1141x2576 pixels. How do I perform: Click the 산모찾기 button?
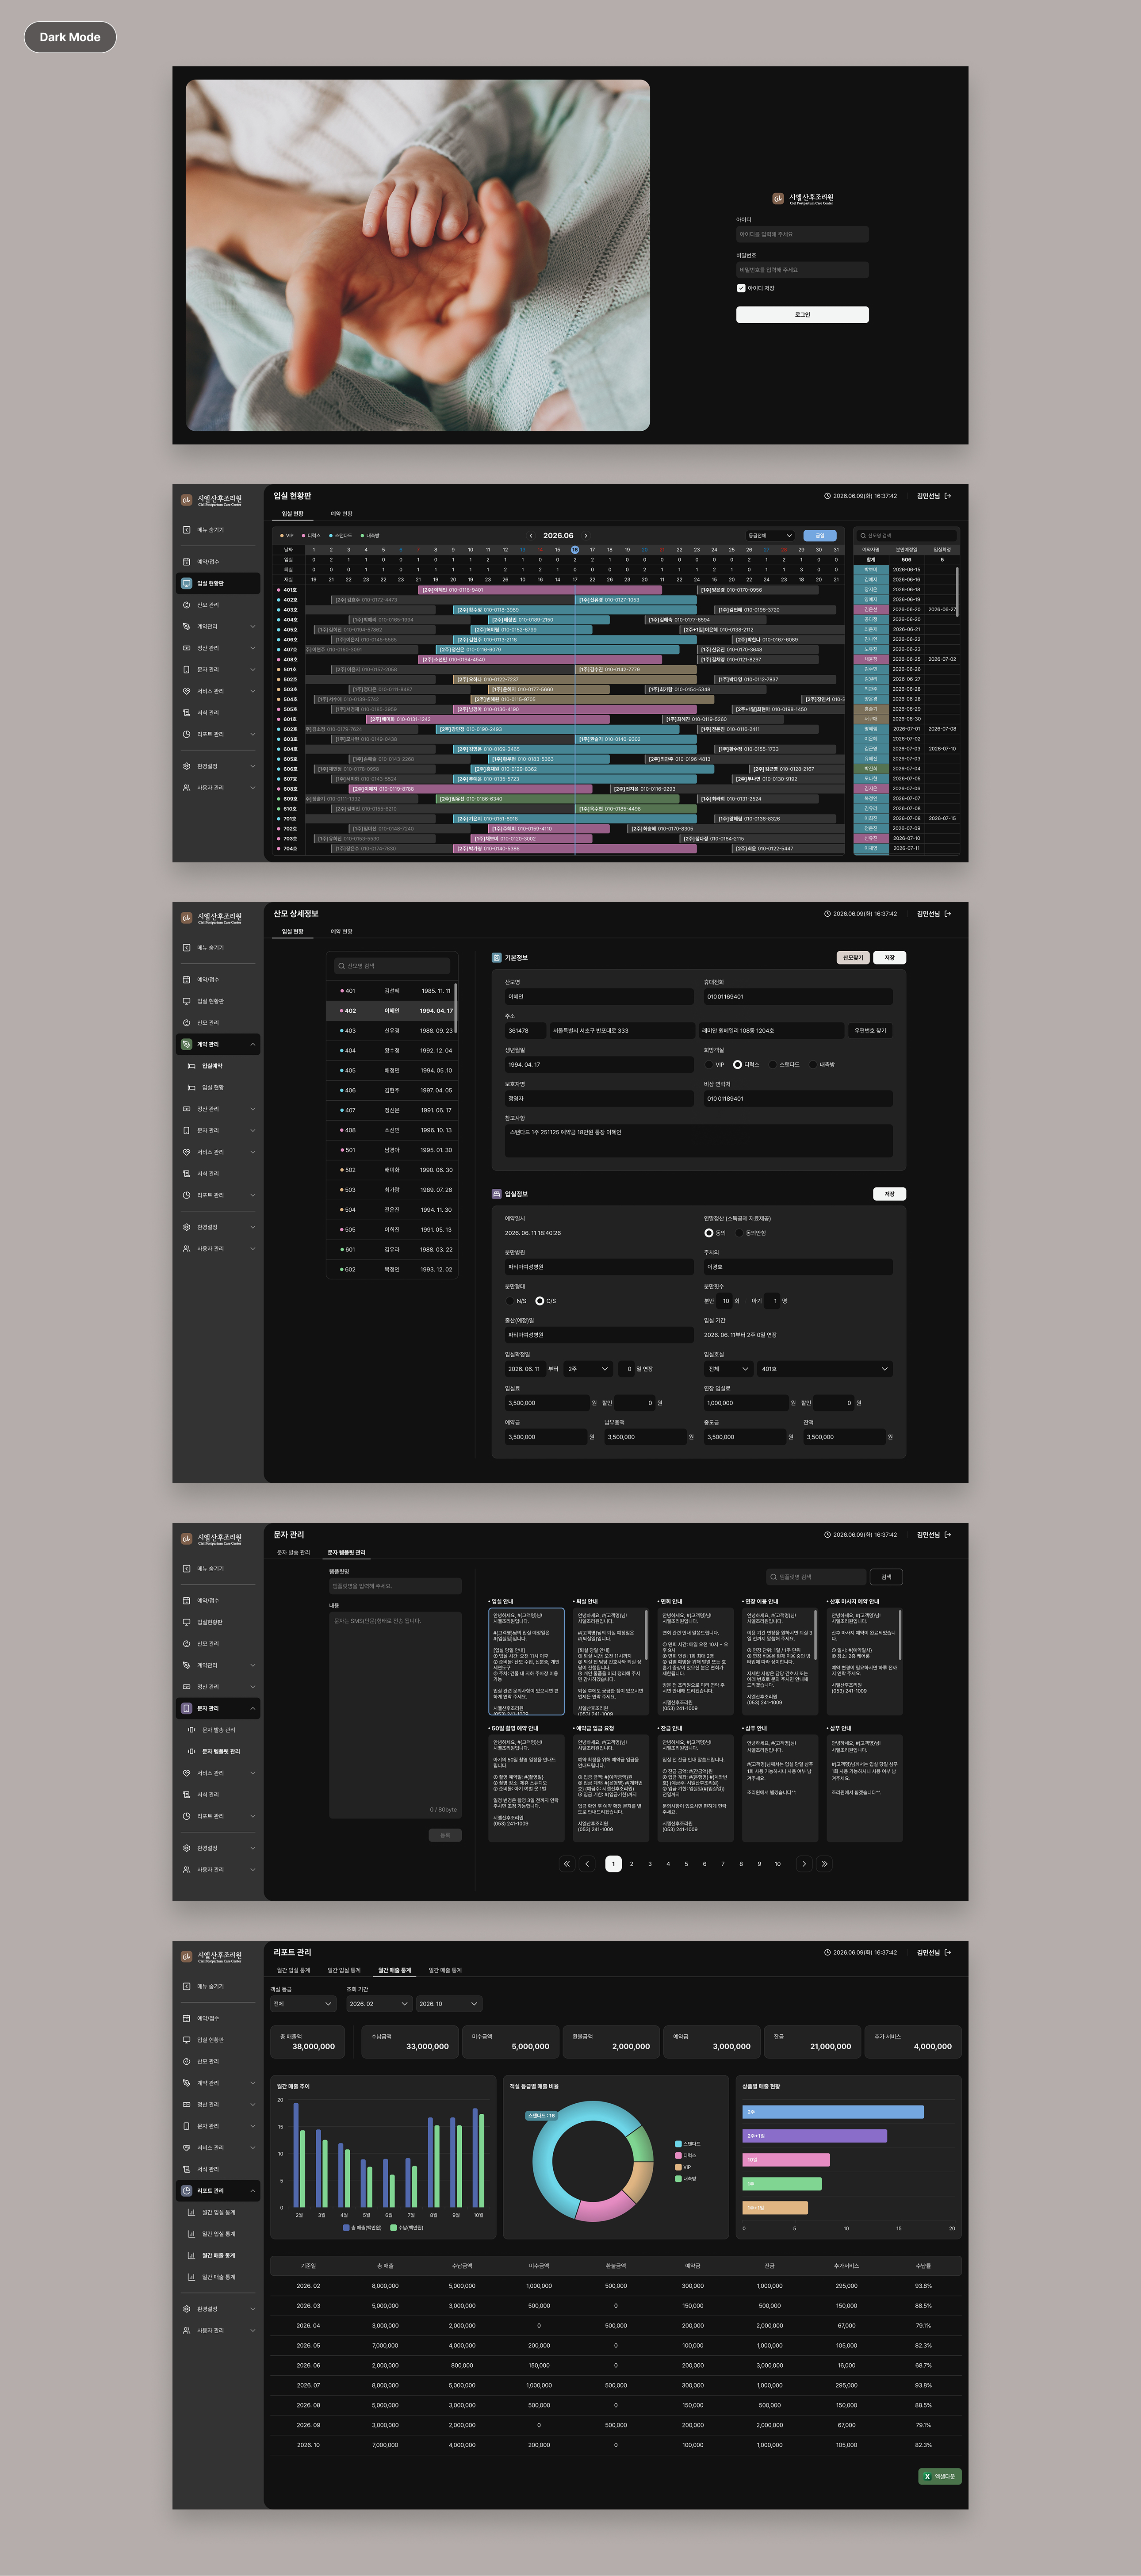(853, 958)
